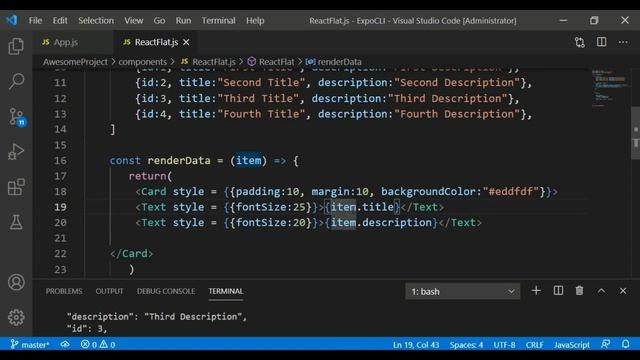
Task: Click "Second Title" string on line 11
Action: click(x=261, y=82)
